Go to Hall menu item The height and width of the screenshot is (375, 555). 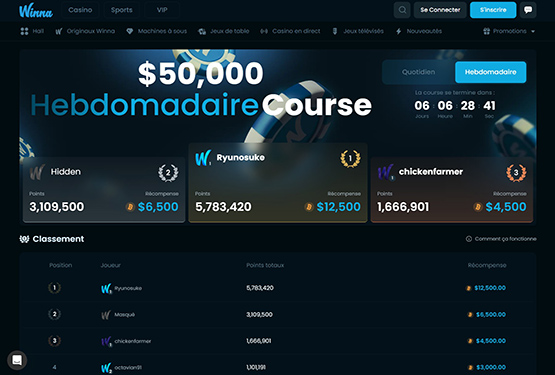(x=32, y=31)
